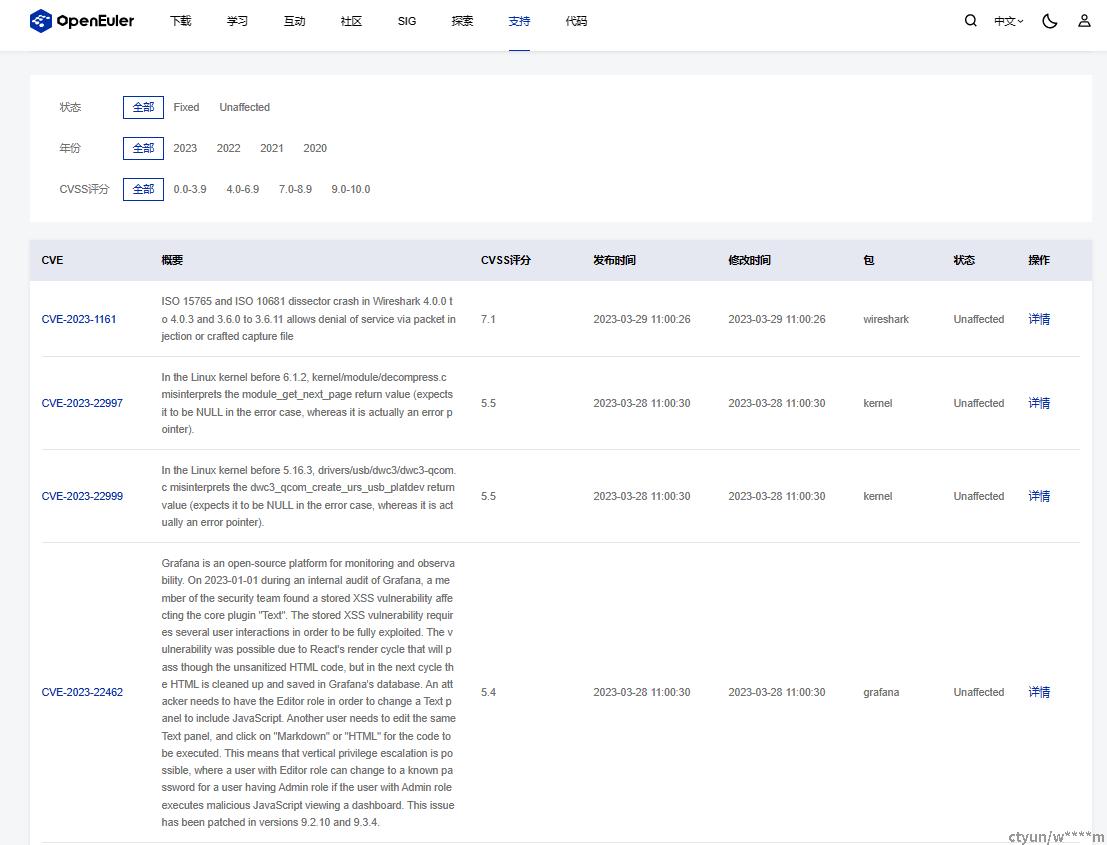This screenshot has width=1107, height=845.
Task: Open the 互动 menu
Action: [x=294, y=21]
